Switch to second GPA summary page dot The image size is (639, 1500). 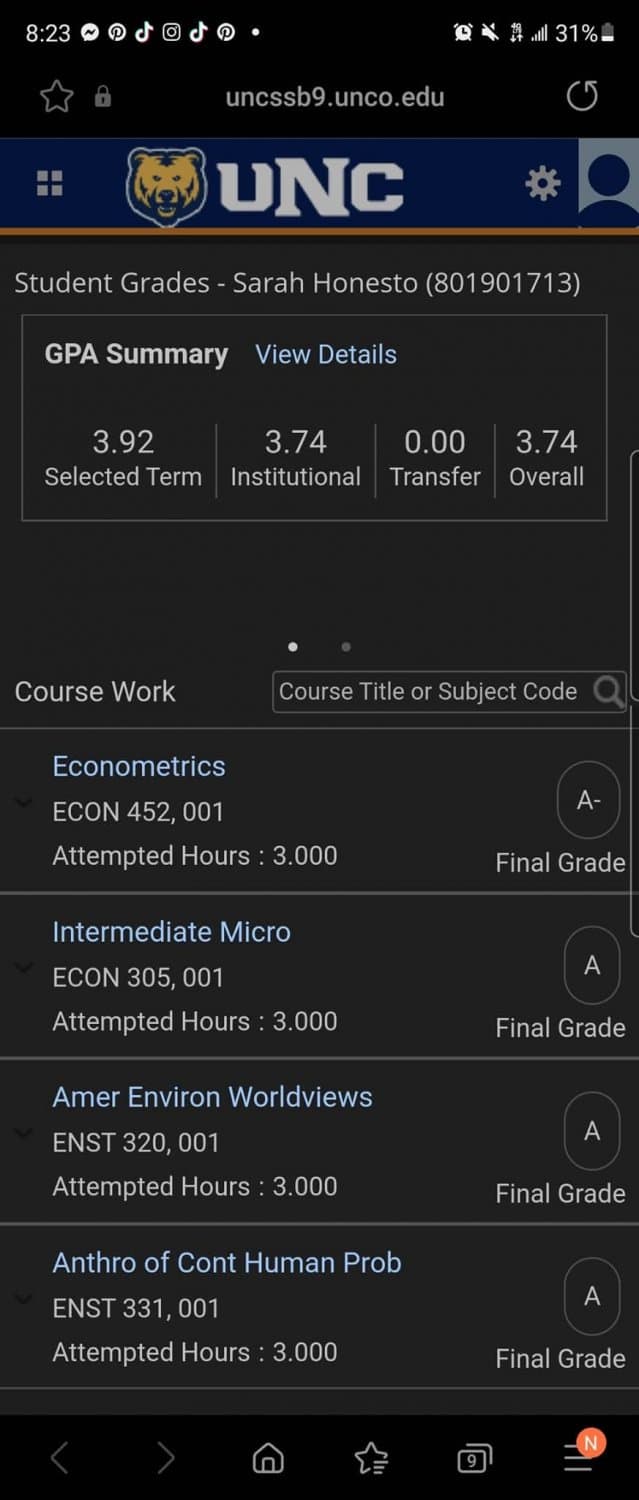coord(346,647)
